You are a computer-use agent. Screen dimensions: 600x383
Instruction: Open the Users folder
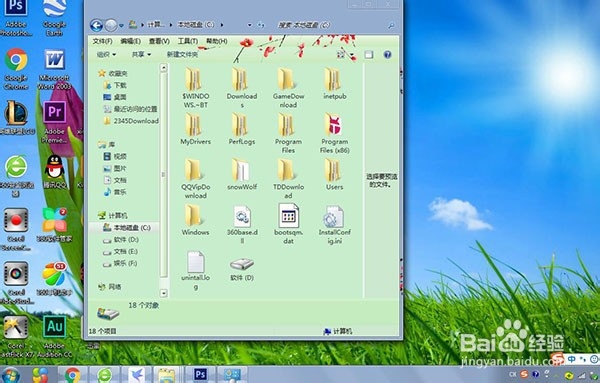click(x=334, y=174)
